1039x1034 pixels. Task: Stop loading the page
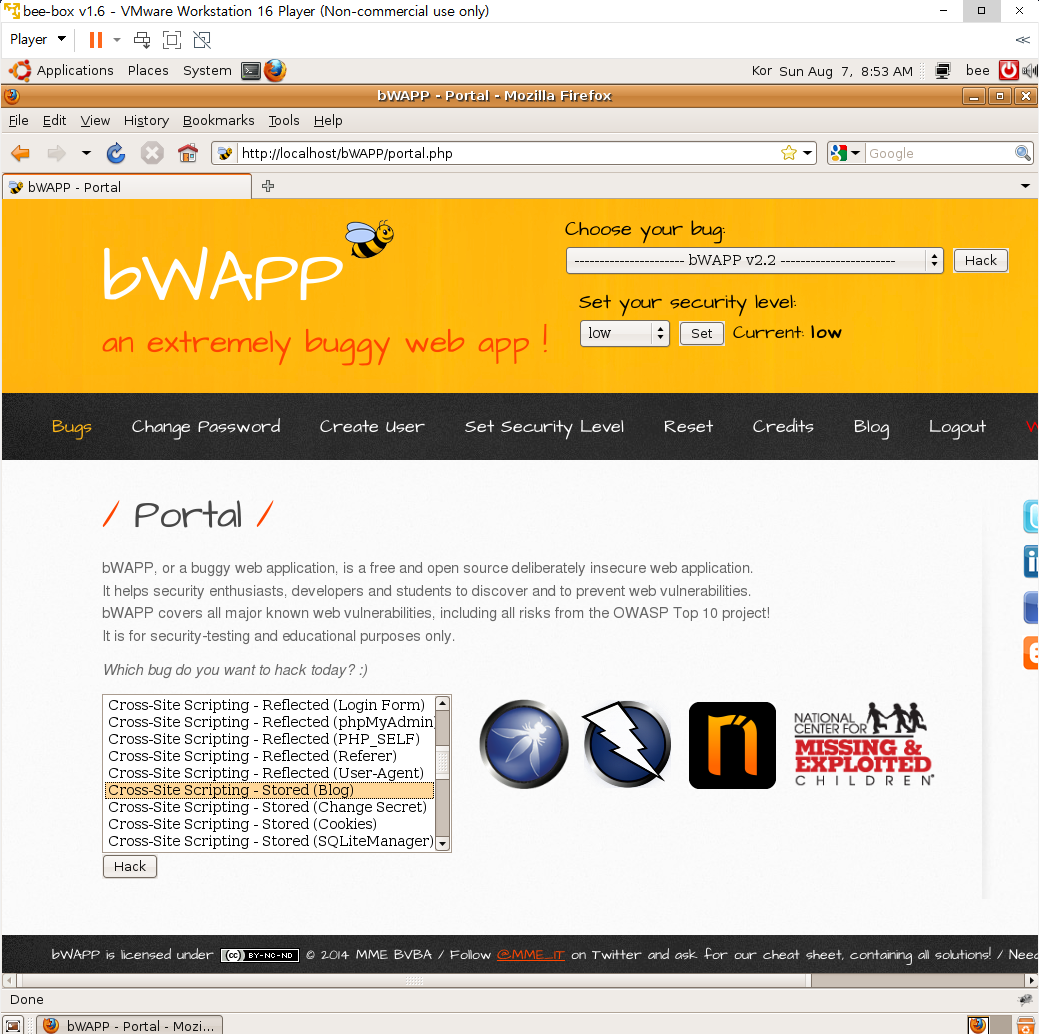click(x=152, y=153)
